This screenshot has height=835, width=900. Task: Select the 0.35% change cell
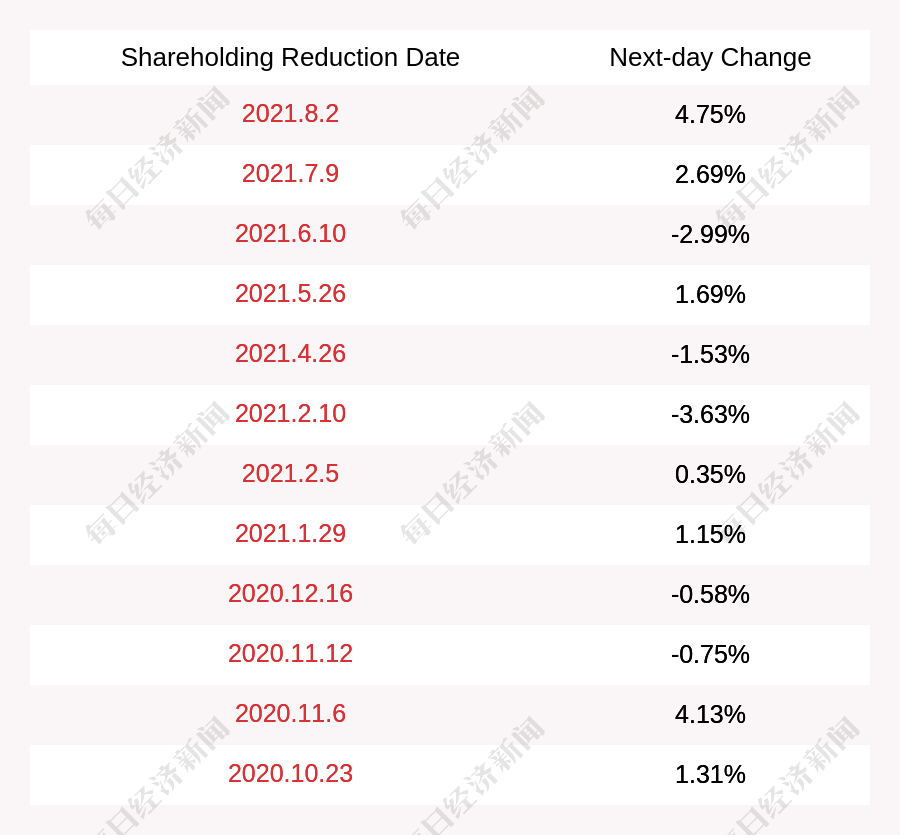[x=710, y=475]
